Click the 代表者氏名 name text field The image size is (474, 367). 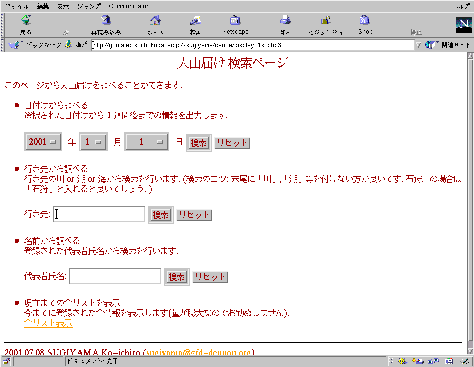(115, 276)
